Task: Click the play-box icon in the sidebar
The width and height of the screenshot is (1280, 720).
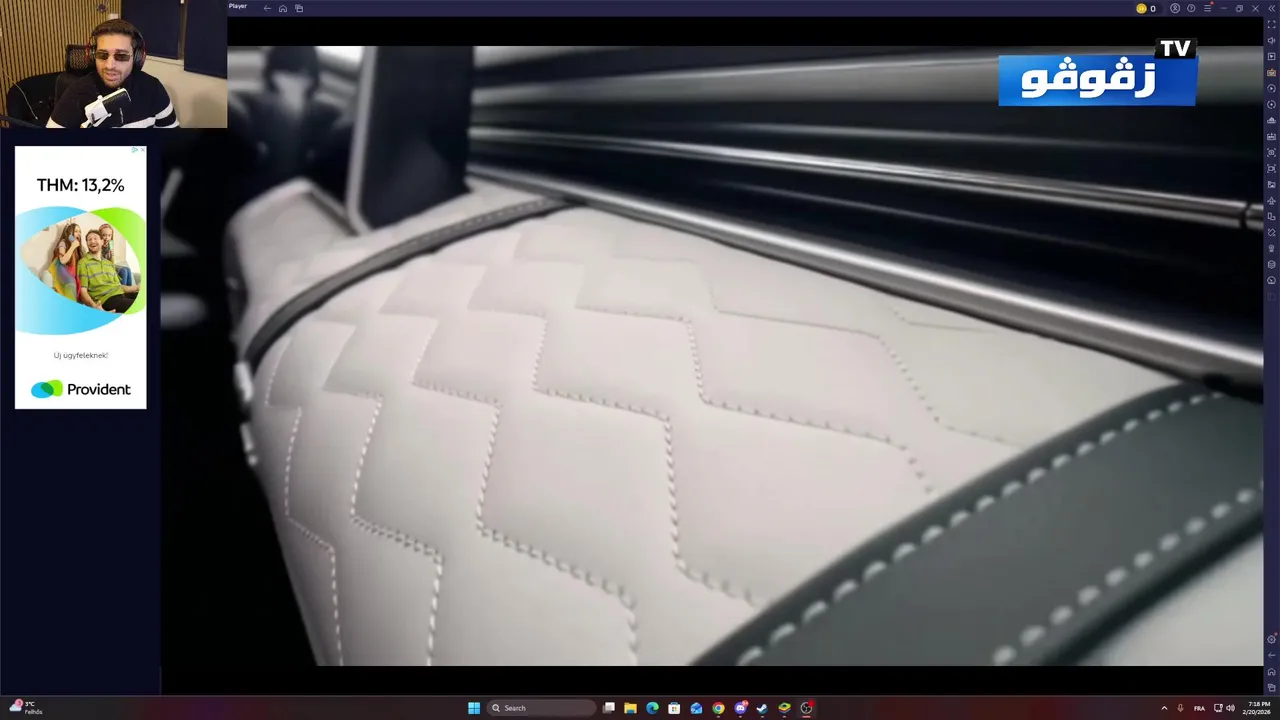Action: tap(1271, 56)
